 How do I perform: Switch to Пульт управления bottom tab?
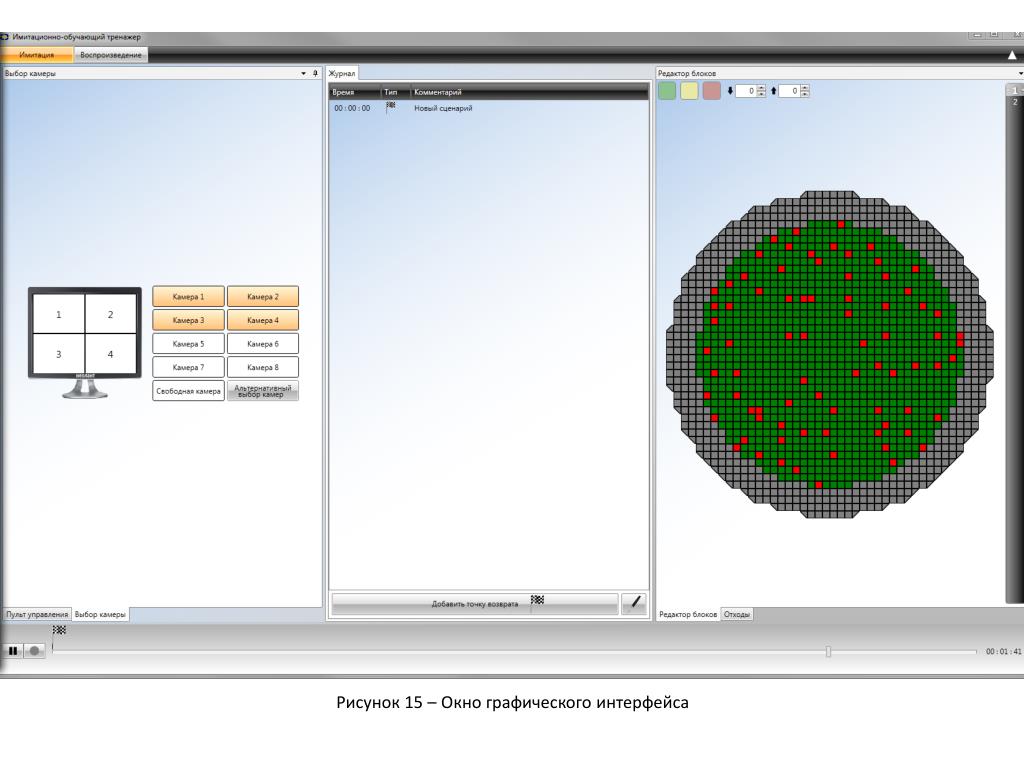(x=37, y=614)
